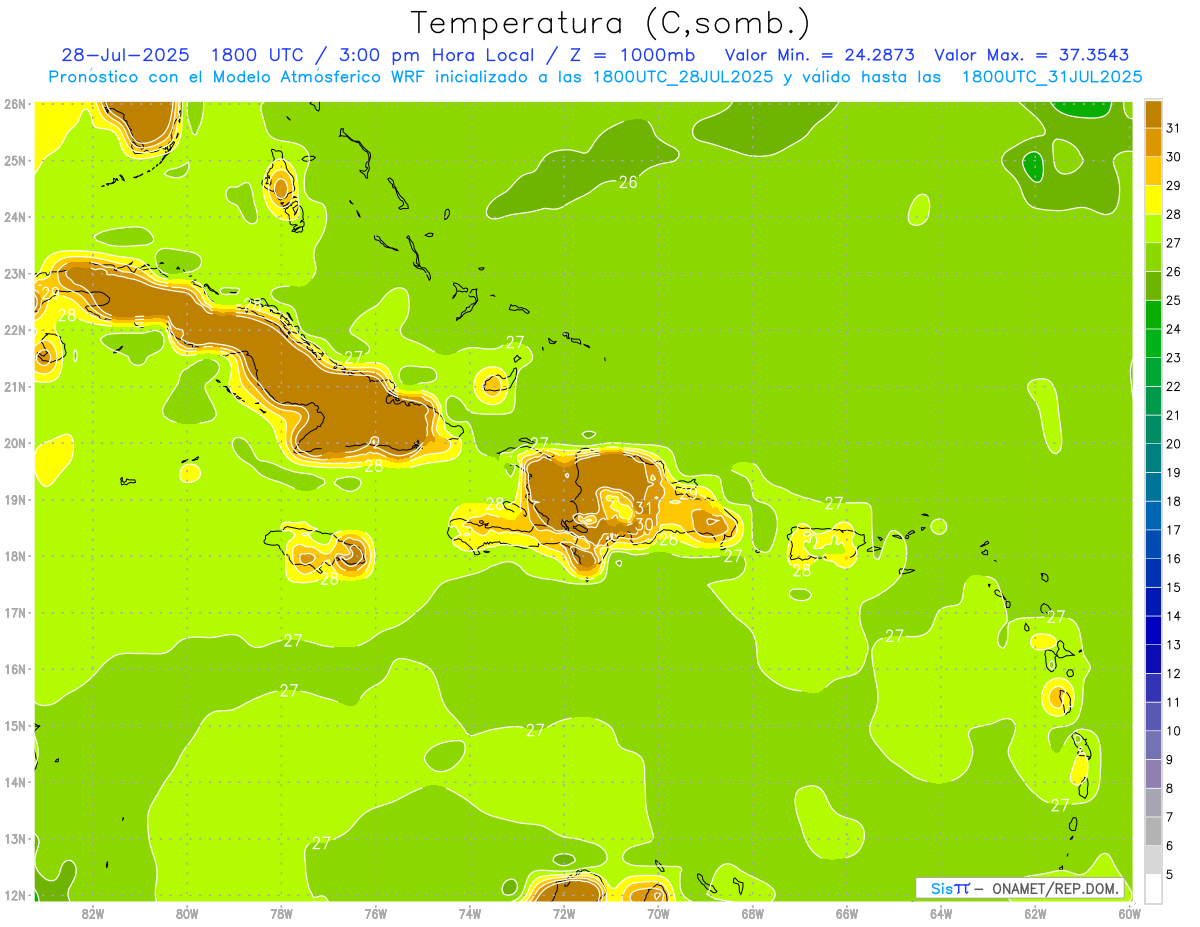Pick the legend swatch between 30 and 31

point(1153,143)
